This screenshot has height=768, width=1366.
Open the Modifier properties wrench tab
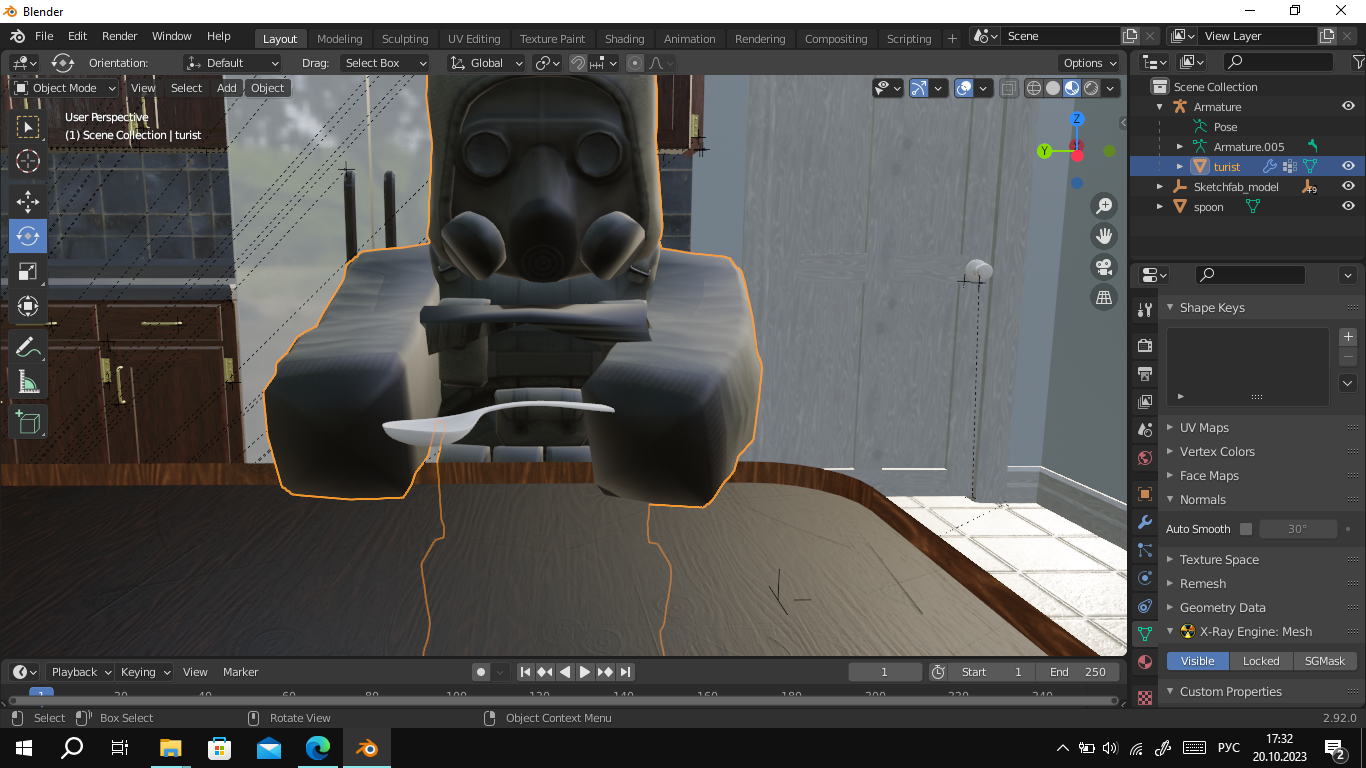[1145, 522]
